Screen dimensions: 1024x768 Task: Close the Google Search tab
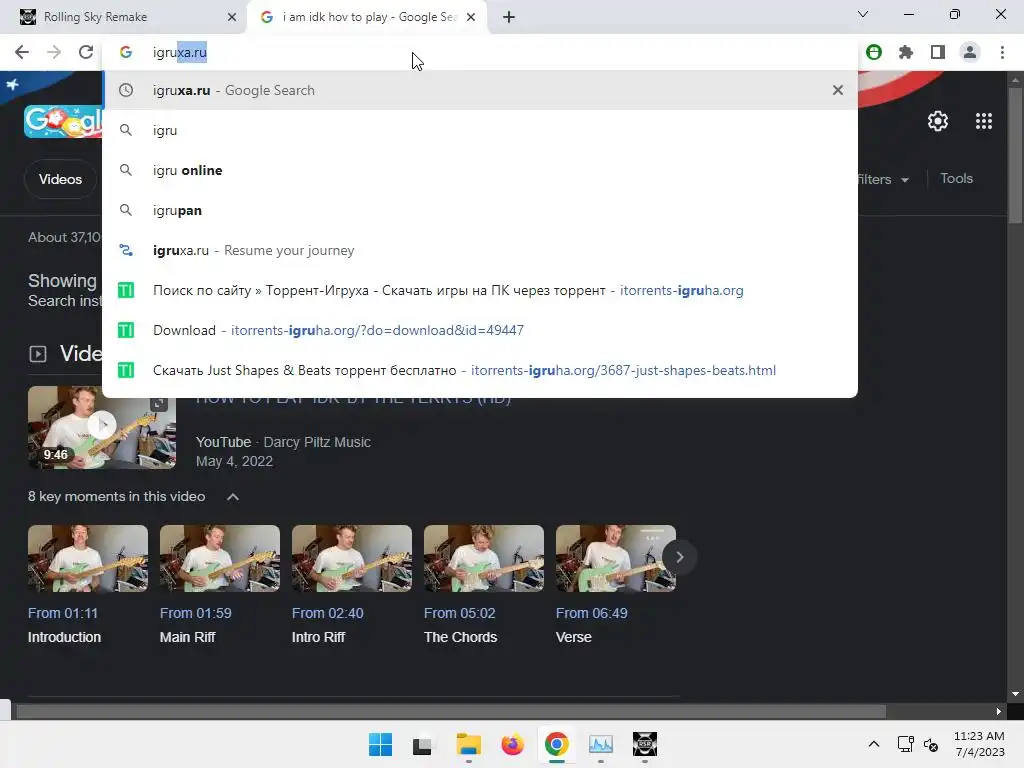[x=471, y=17]
